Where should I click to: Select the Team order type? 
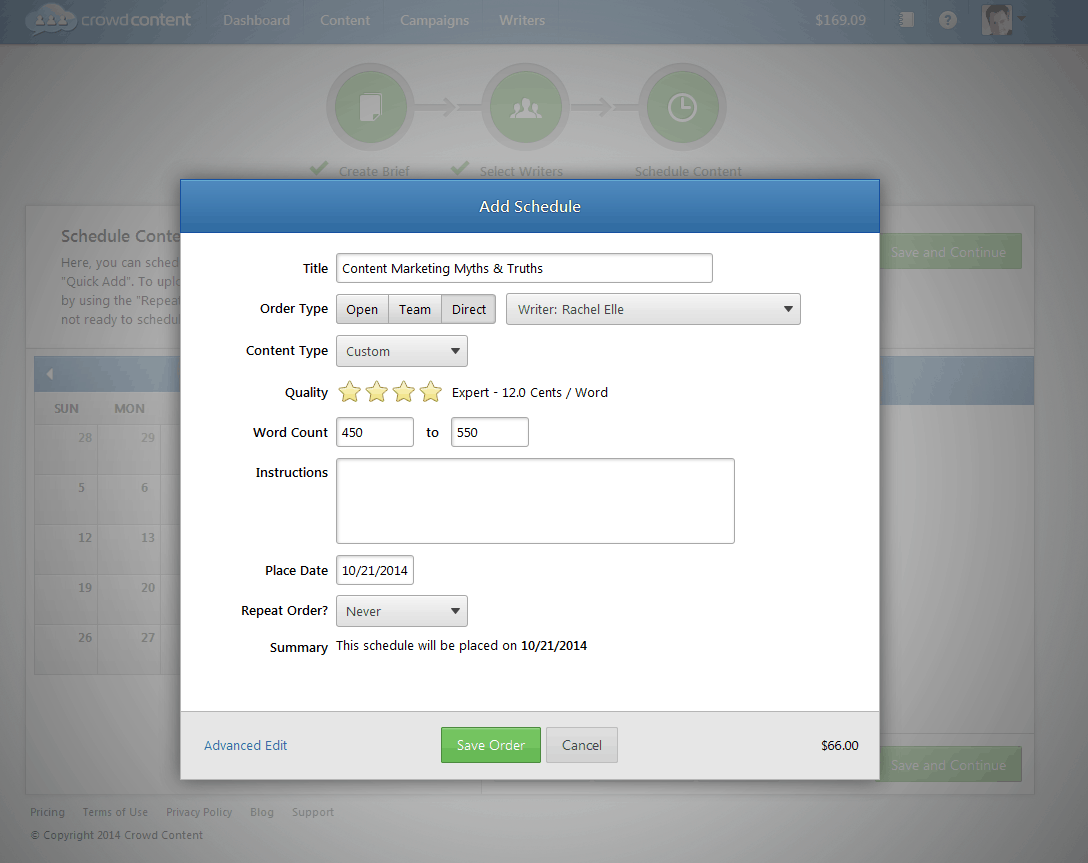(x=414, y=309)
